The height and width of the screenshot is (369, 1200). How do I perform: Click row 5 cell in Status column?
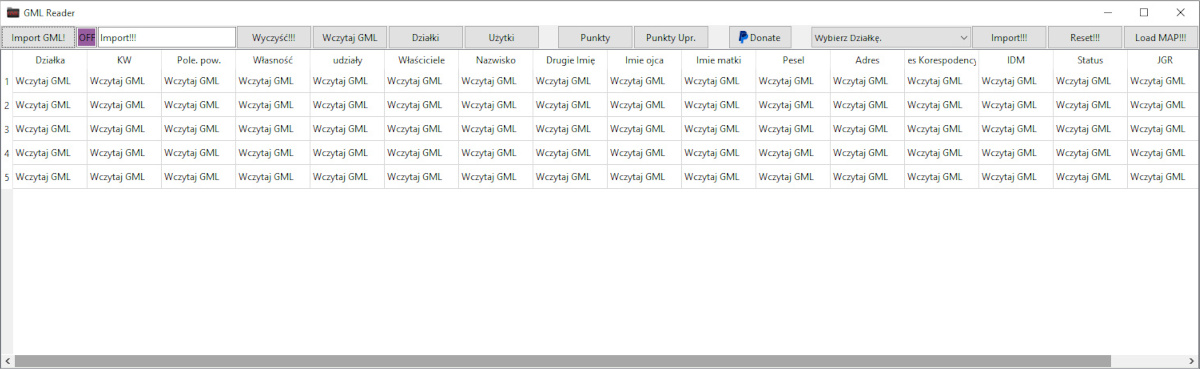pyautogui.click(x=1090, y=177)
